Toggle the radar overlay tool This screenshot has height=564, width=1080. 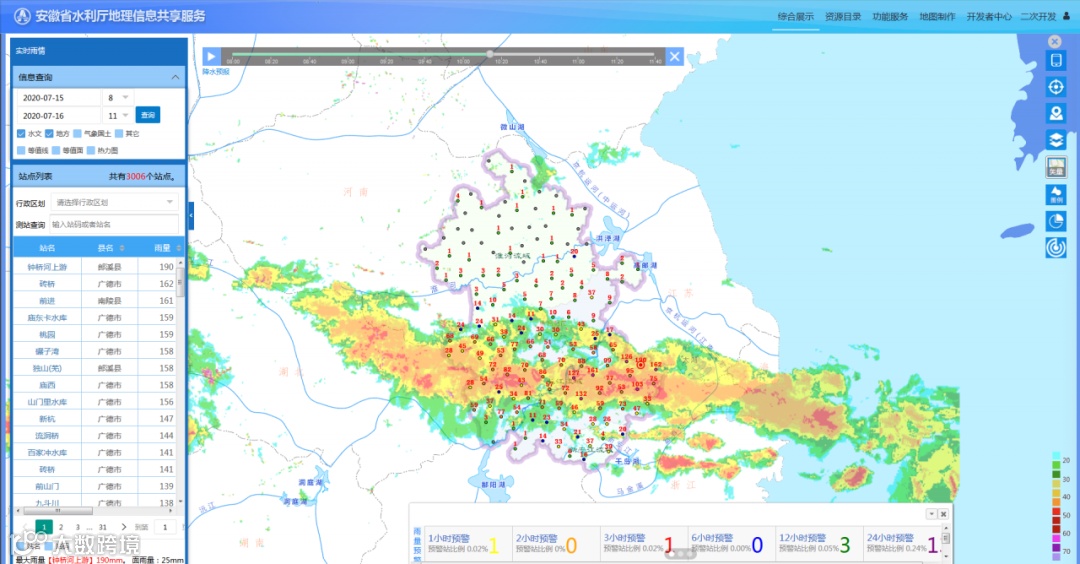(1055, 247)
